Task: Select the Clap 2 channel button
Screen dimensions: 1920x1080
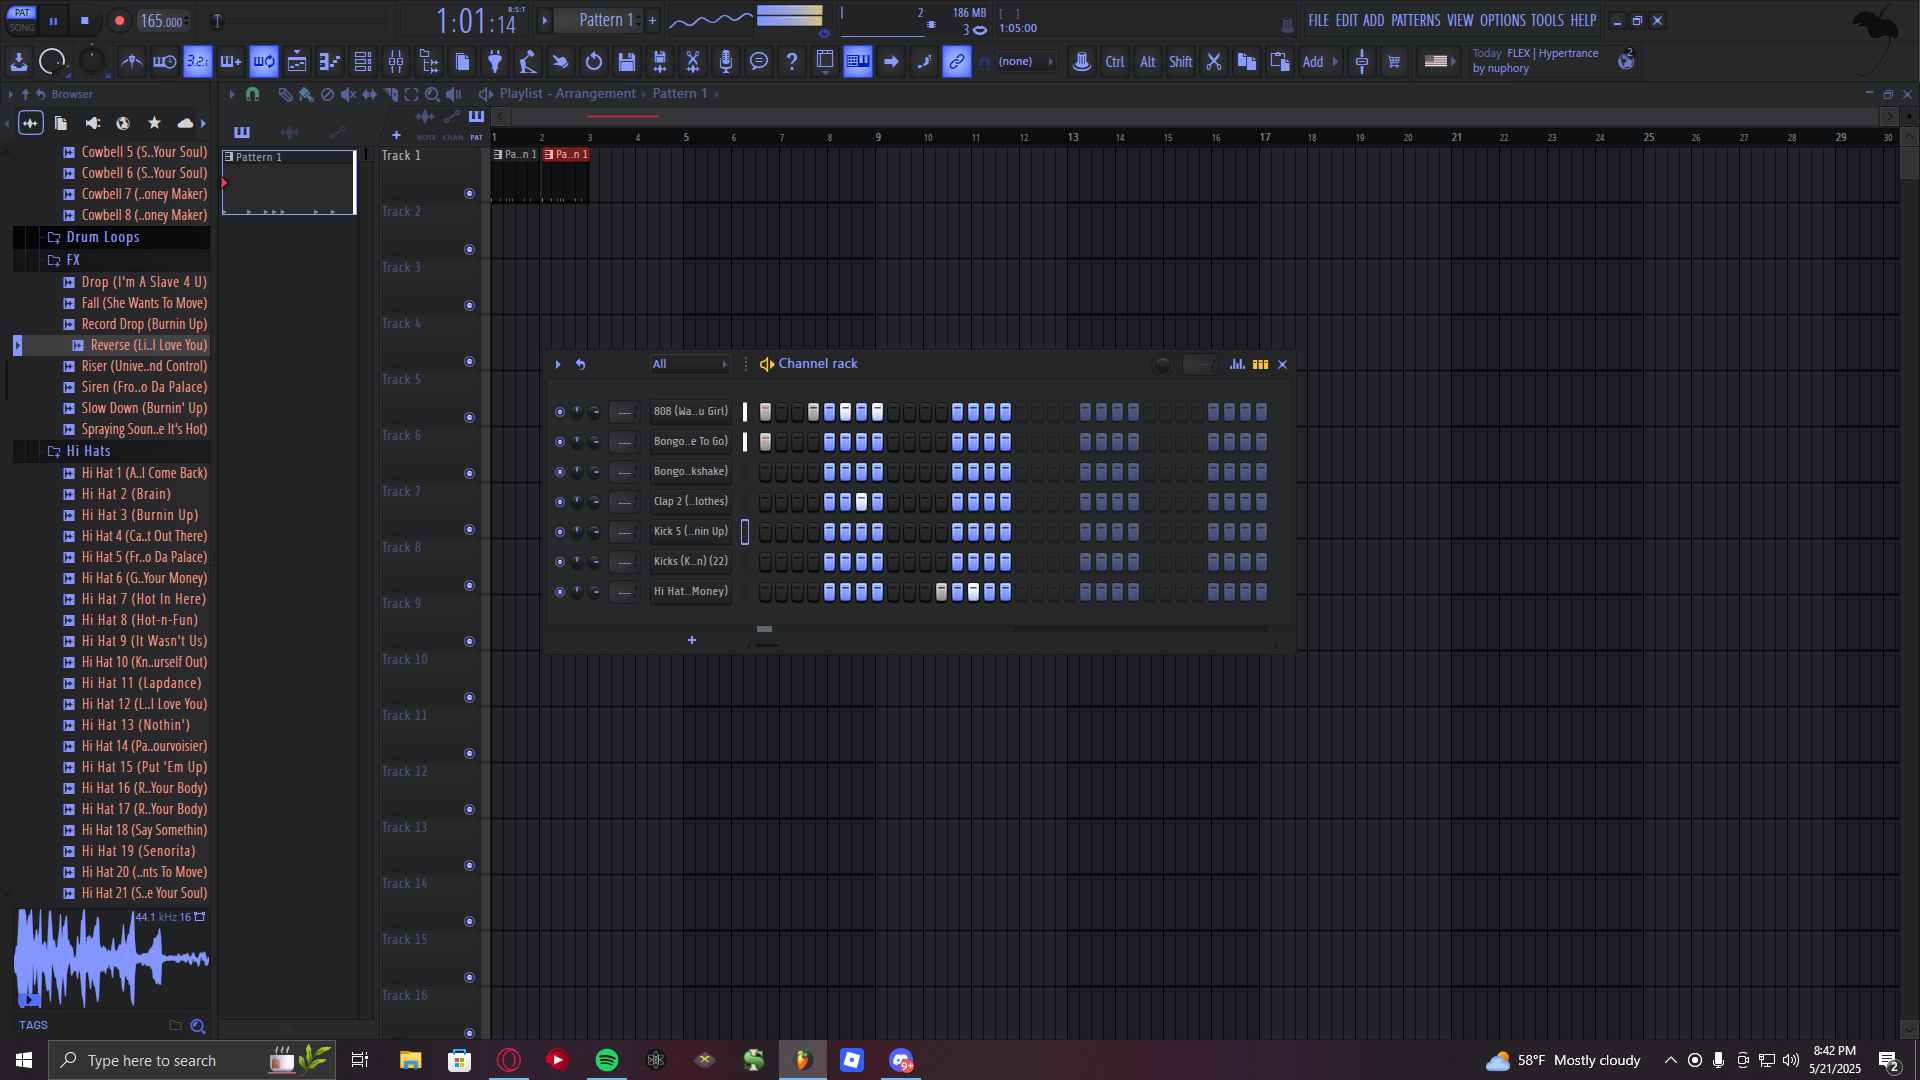Action: 690,502
